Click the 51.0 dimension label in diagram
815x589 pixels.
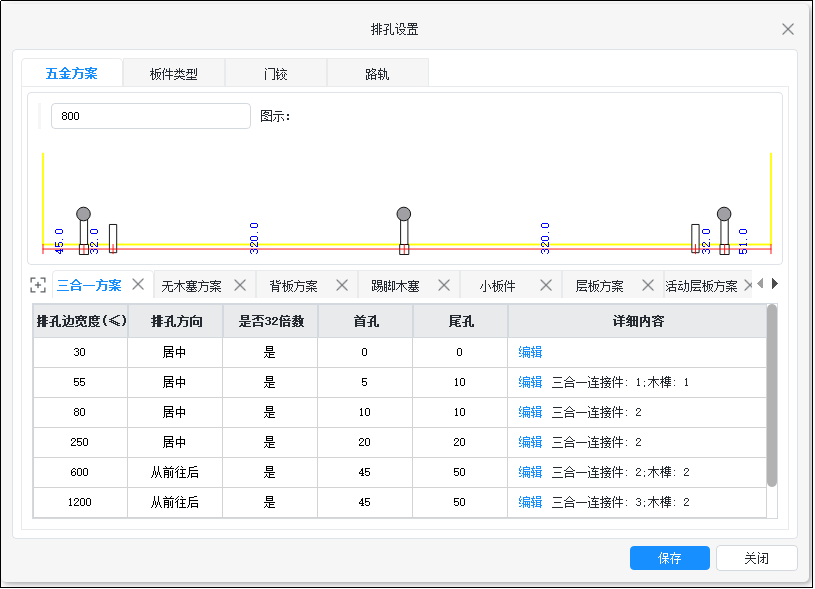743,241
